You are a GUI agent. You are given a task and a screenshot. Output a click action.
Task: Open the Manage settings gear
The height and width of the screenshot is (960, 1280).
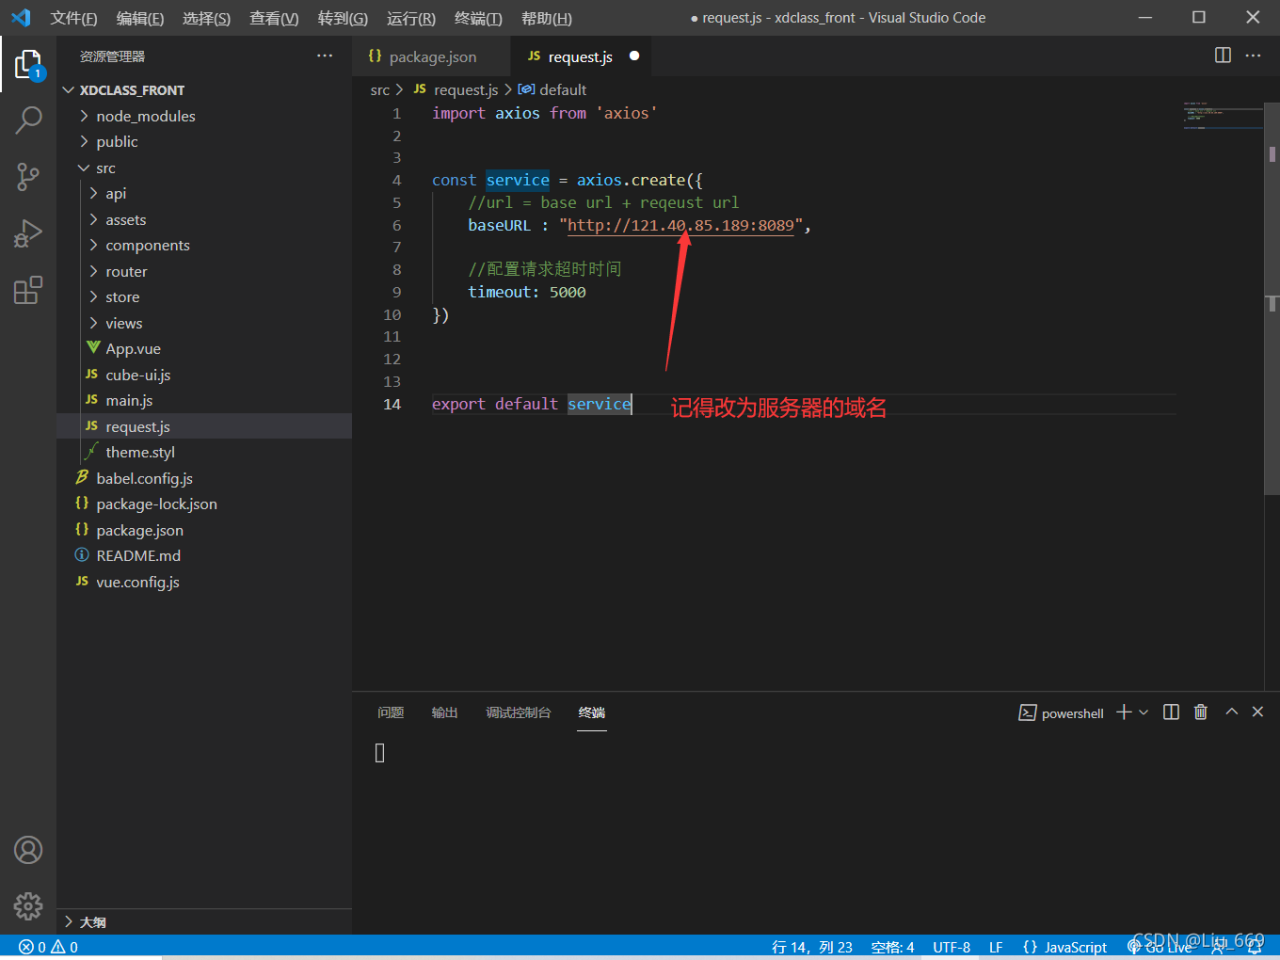[x=28, y=906]
